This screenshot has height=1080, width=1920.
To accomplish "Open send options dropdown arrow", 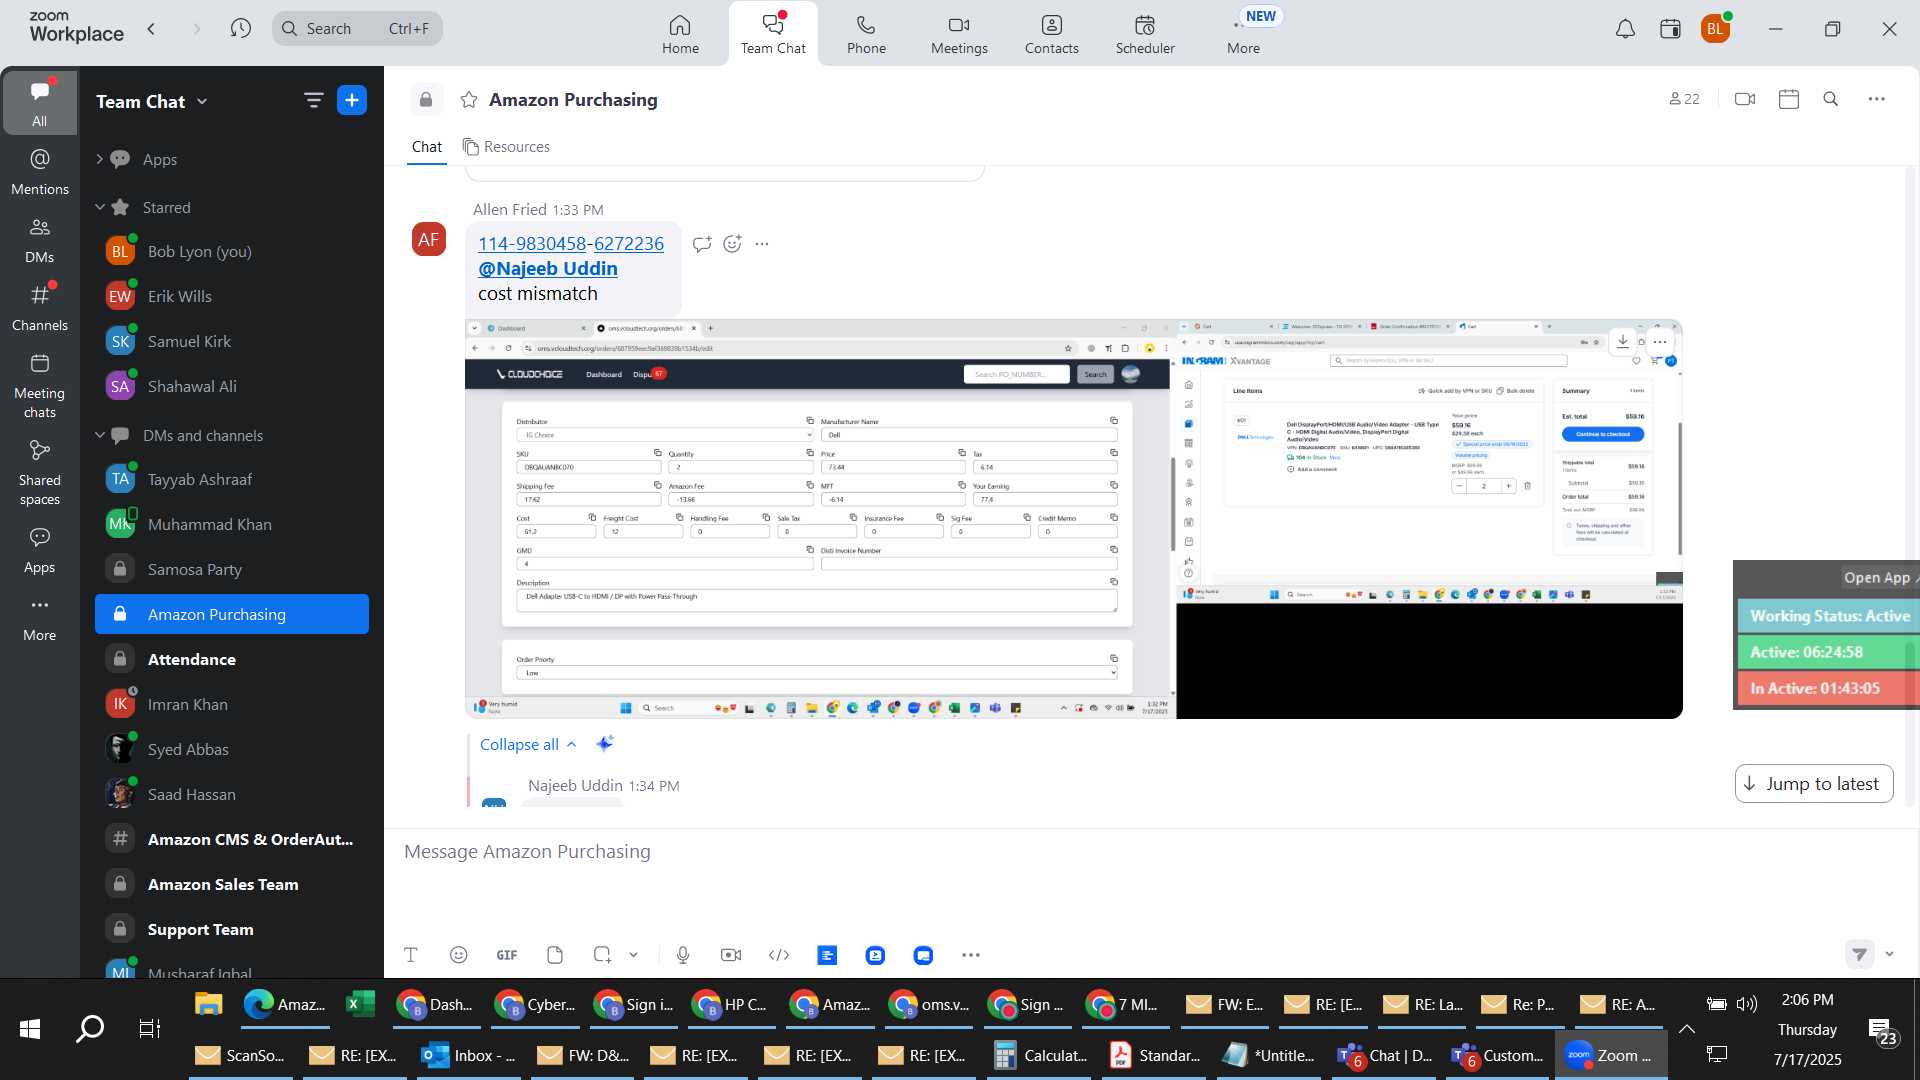I will [x=1889, y=954].
